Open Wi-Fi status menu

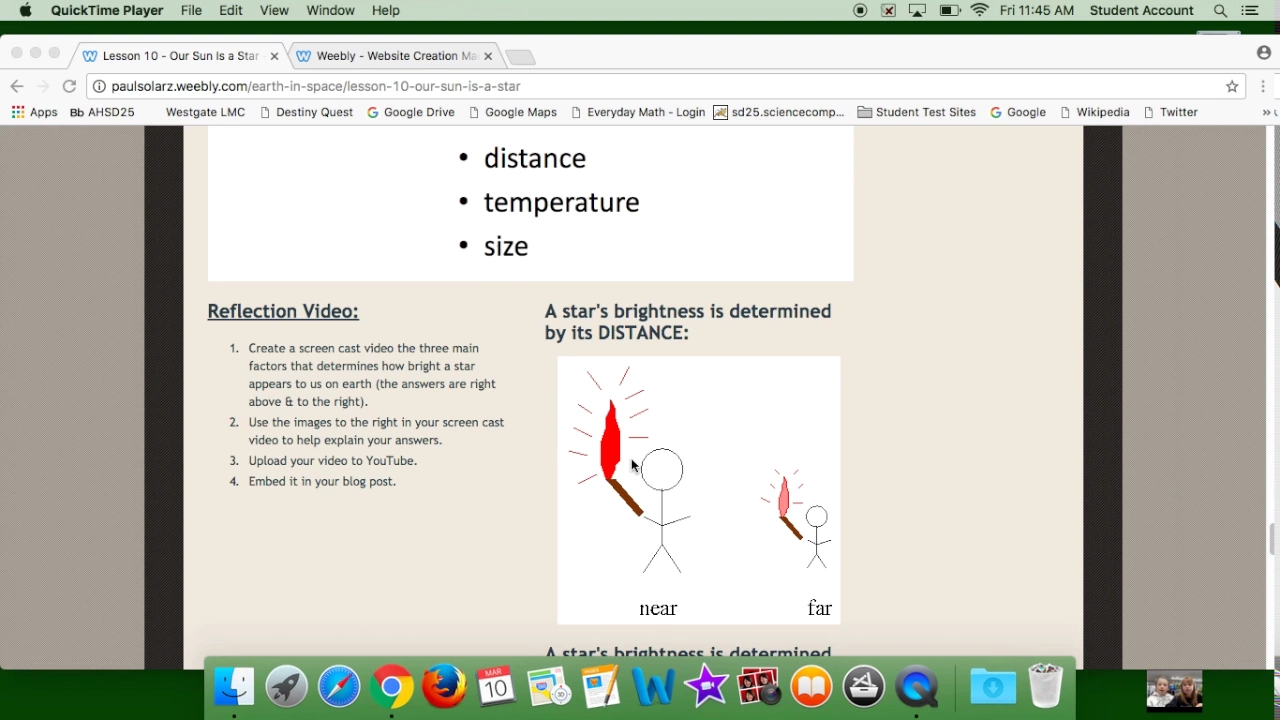(980, 10)
